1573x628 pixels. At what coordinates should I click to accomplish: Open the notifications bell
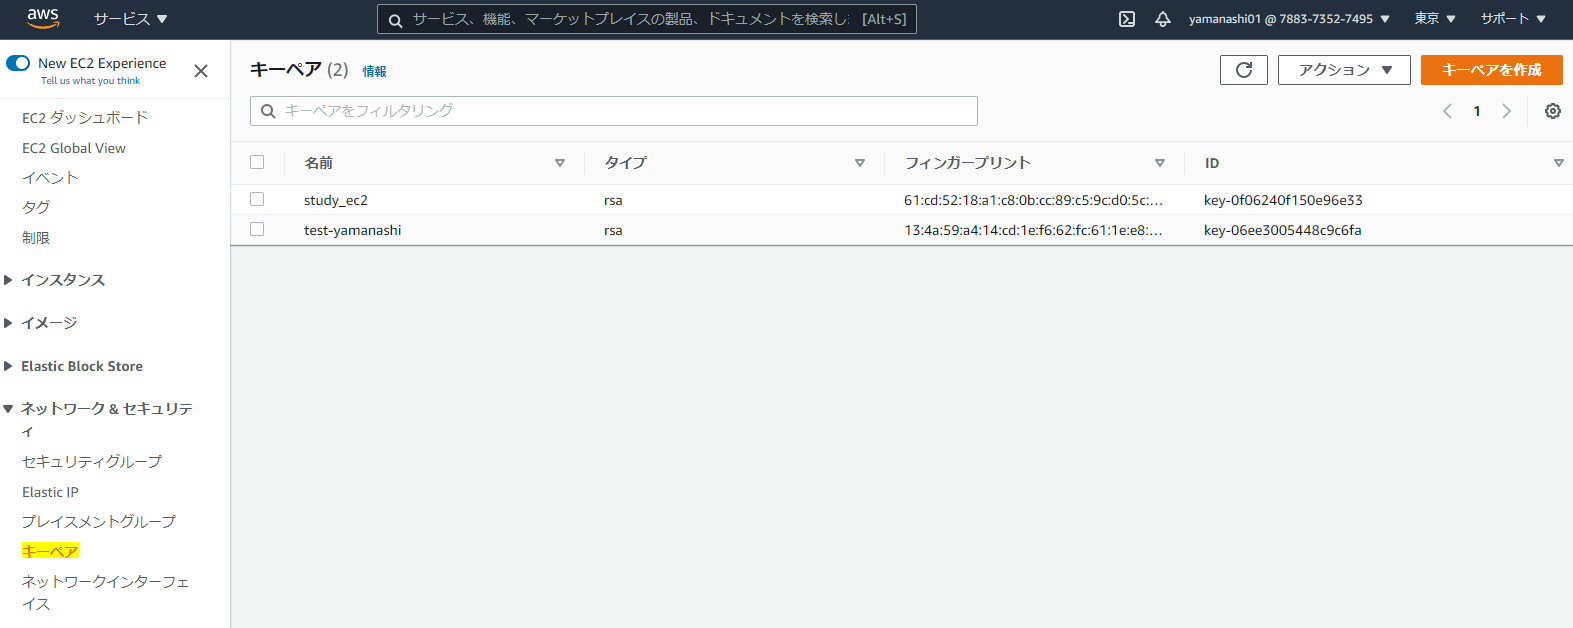click(x=1163, y=19)
